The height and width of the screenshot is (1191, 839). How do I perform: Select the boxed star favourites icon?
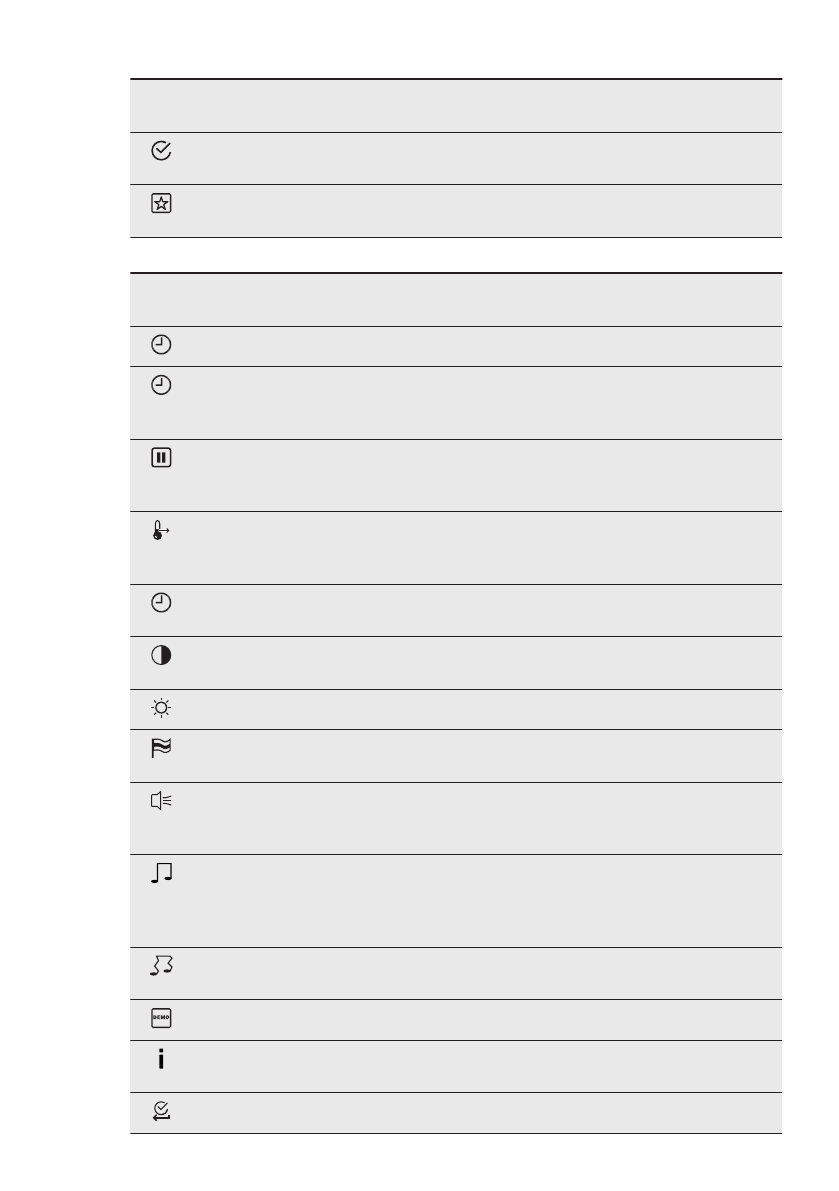tap(160, 203)
